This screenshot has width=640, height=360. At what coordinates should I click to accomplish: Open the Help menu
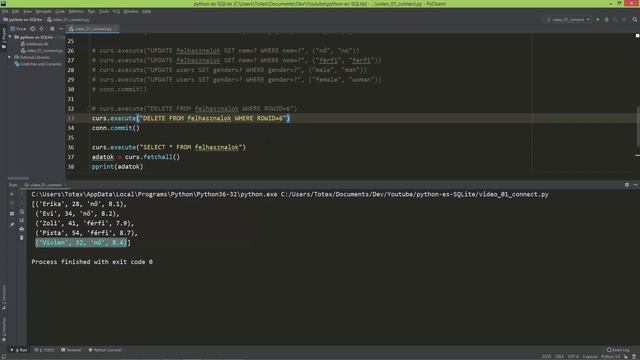(147, 11)
